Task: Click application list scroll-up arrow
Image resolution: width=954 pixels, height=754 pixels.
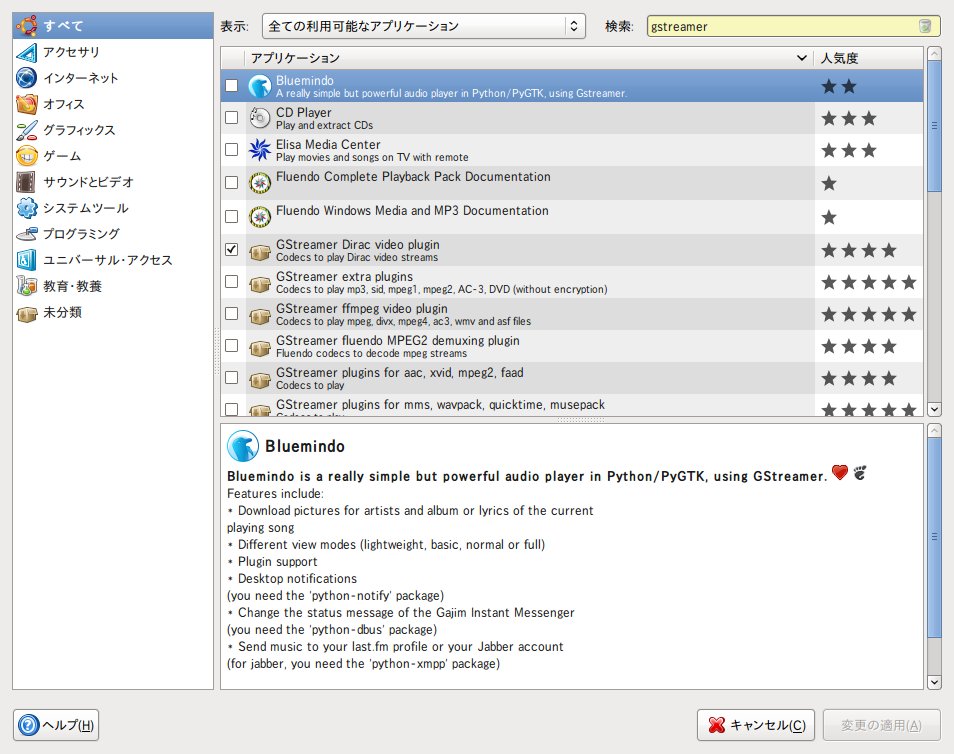Action: pyautogui.click(x=934, y=54)
